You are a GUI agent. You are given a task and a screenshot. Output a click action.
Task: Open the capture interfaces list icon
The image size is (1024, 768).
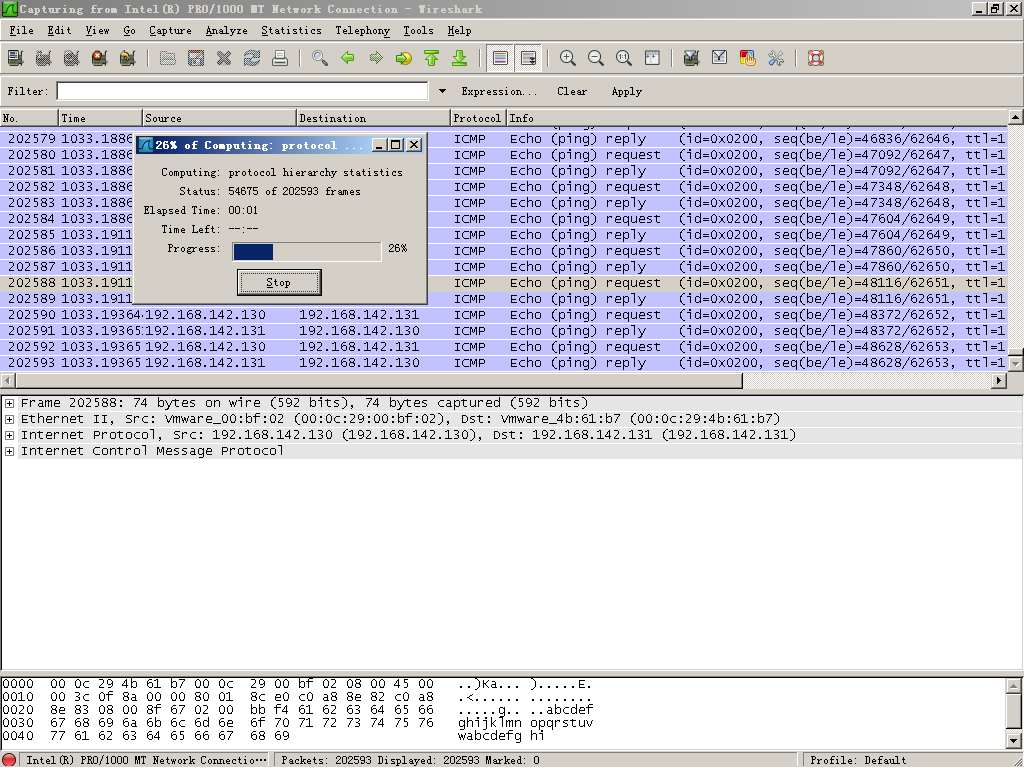point(16,58)
